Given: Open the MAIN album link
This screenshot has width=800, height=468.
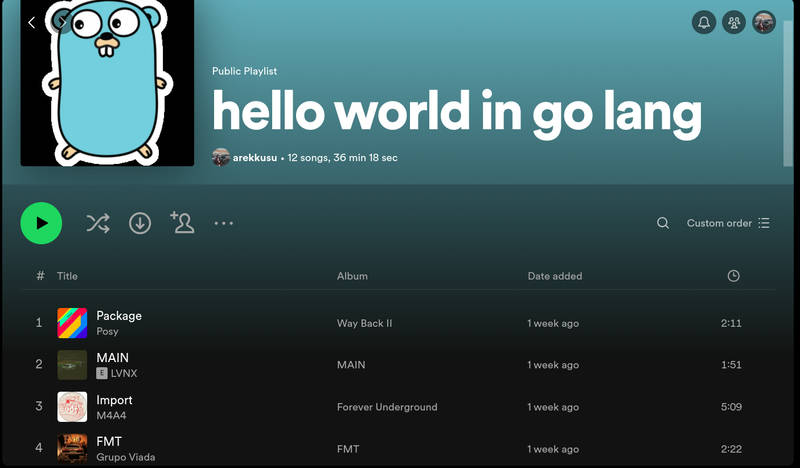Looking at the screenshot, I should 351,365.
